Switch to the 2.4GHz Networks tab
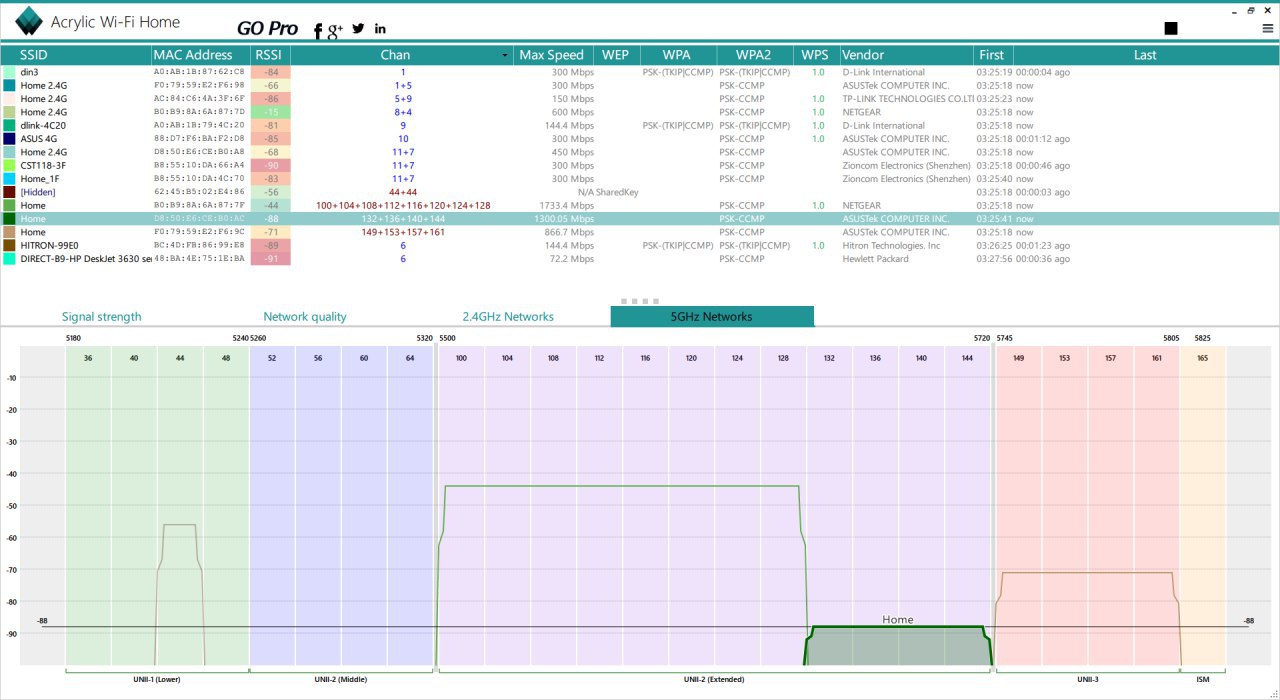This screenshot has height=700, width=1280. [507, 317]
